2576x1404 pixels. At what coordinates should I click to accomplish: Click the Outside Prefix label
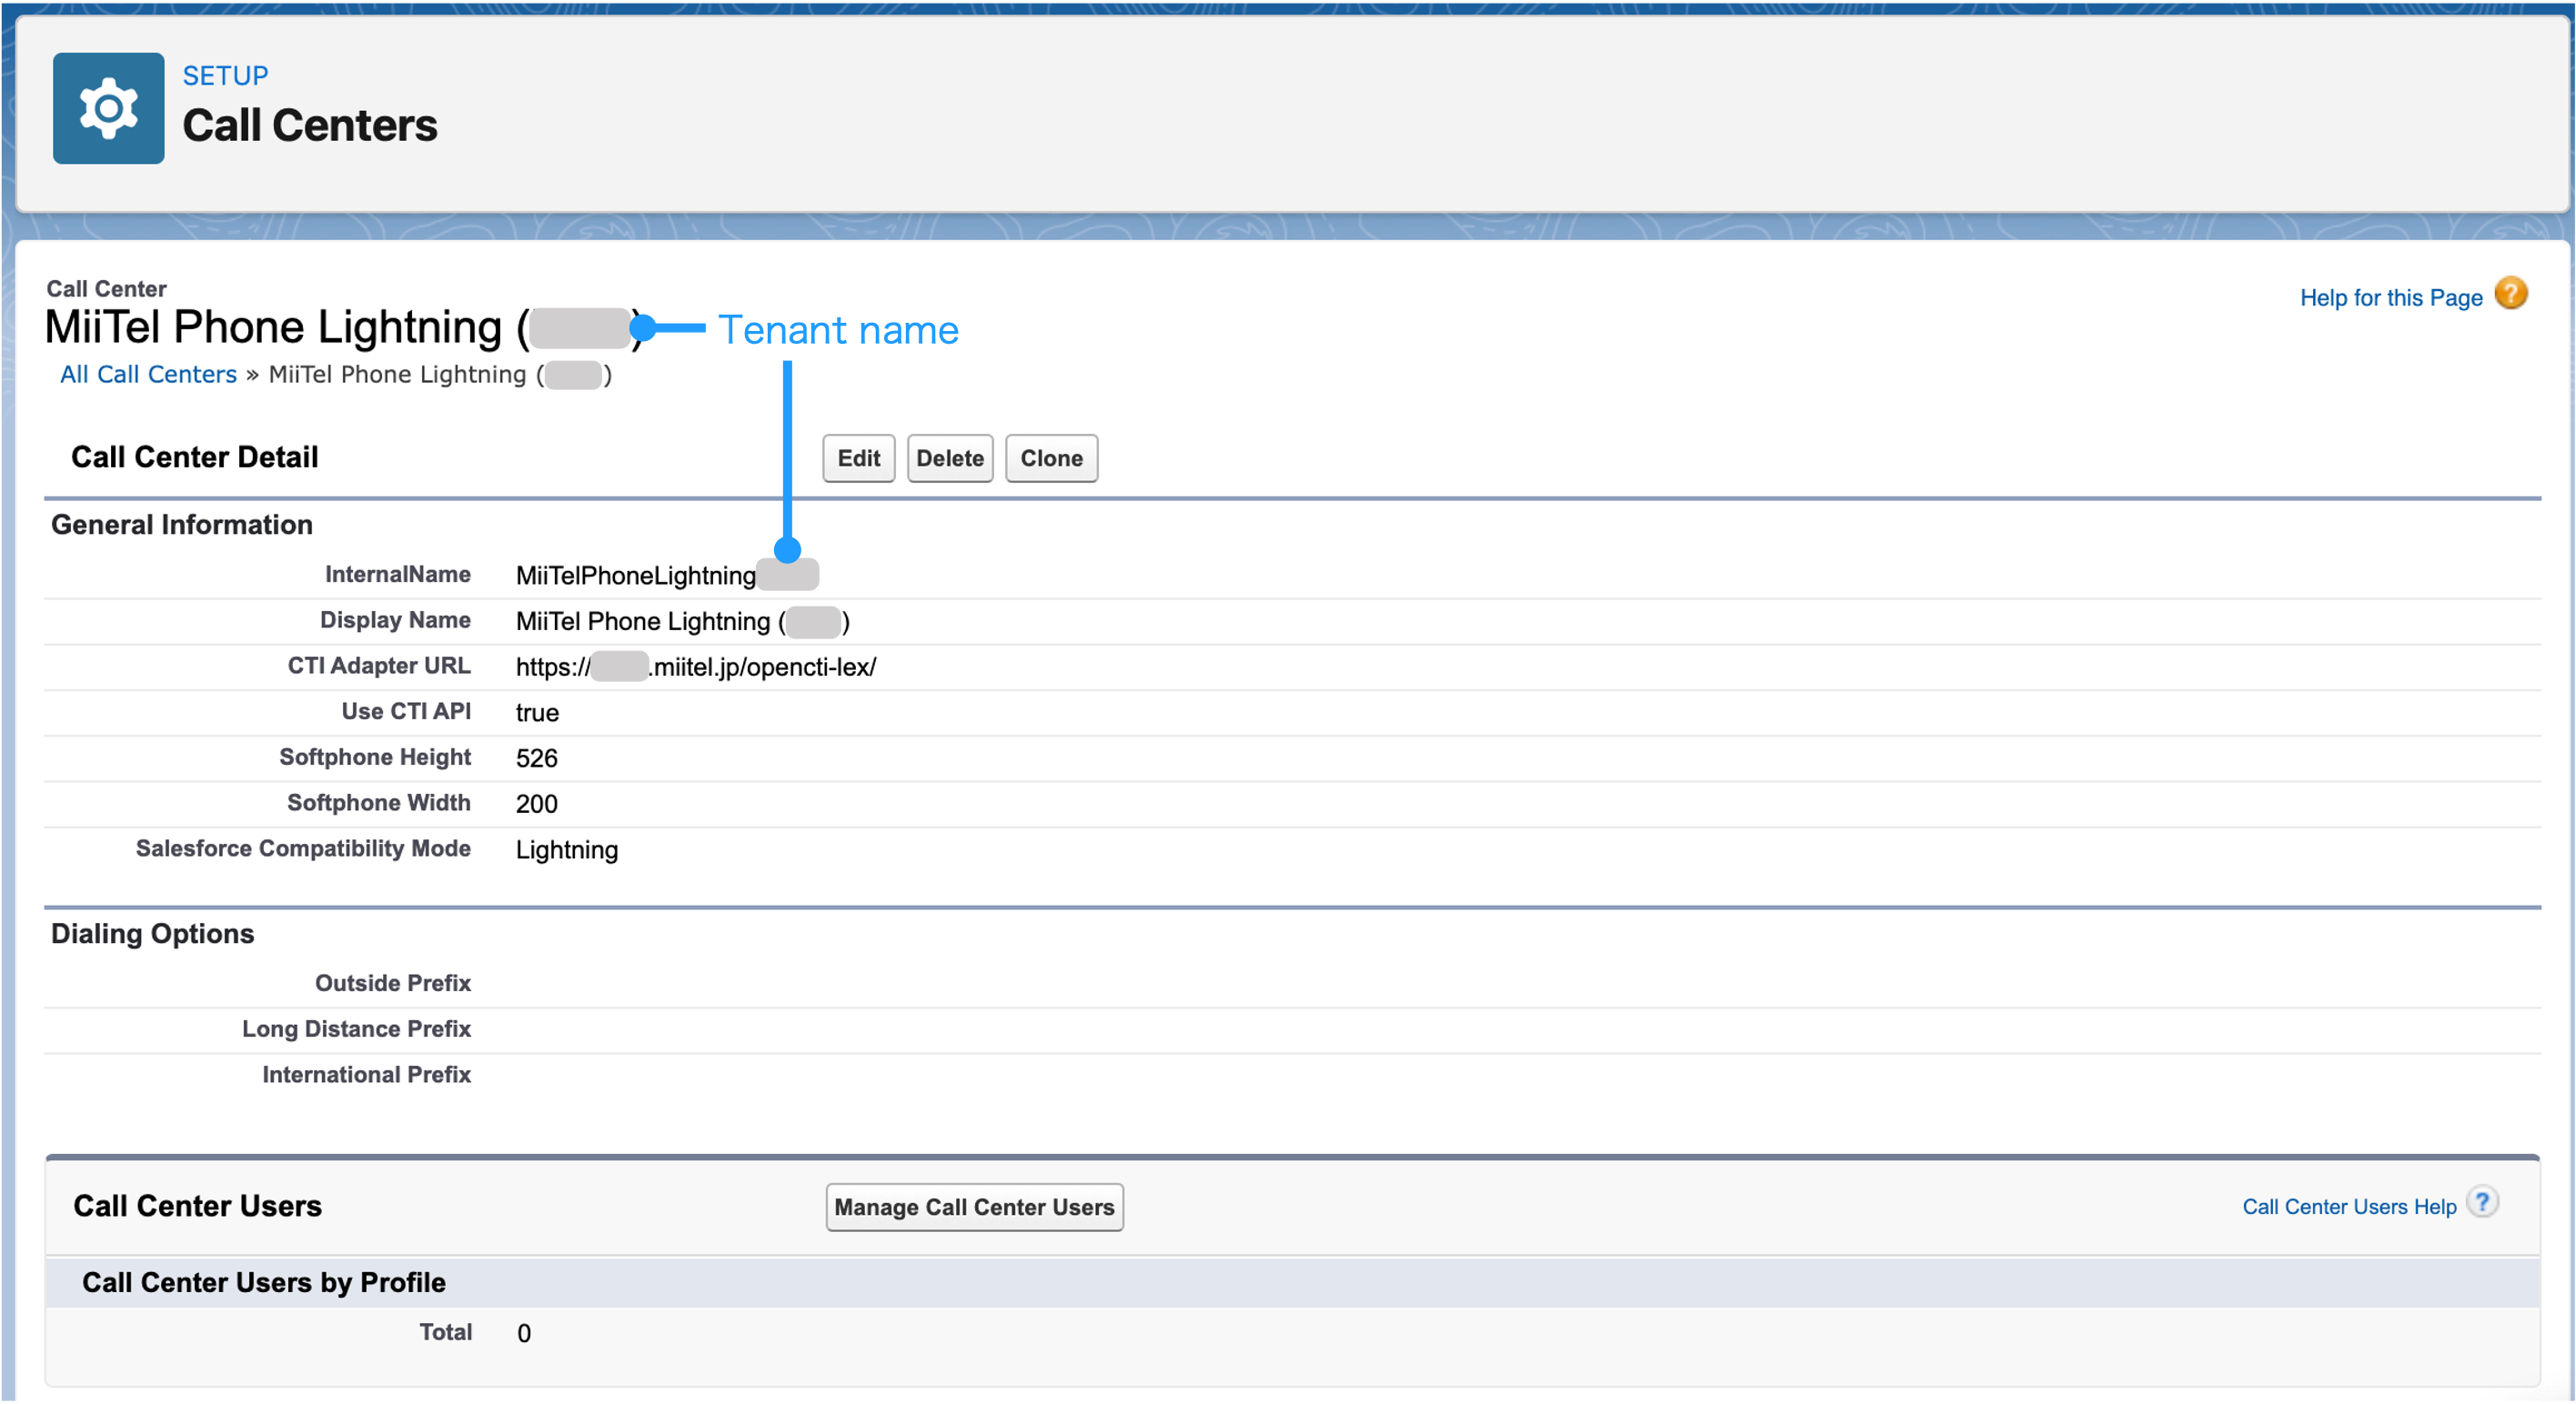(x=393, y=984)
